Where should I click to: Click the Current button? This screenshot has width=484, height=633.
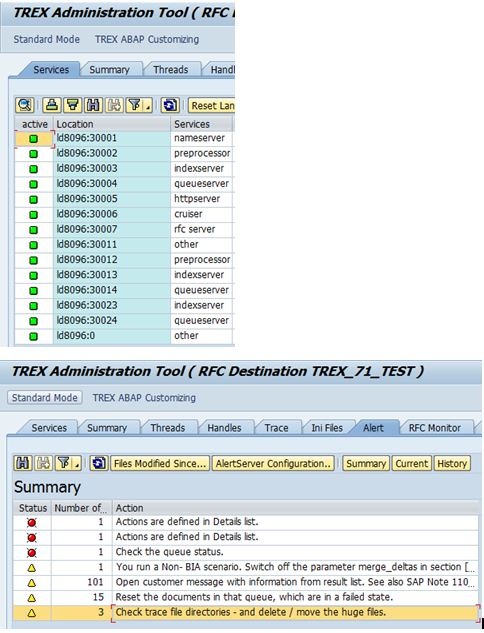click(411, 463)
